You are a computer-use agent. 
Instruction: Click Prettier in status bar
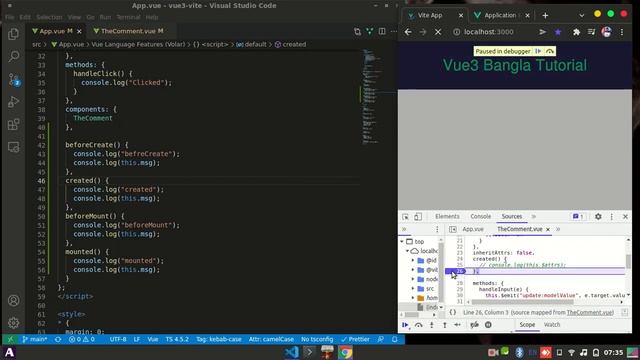[356, 339]
